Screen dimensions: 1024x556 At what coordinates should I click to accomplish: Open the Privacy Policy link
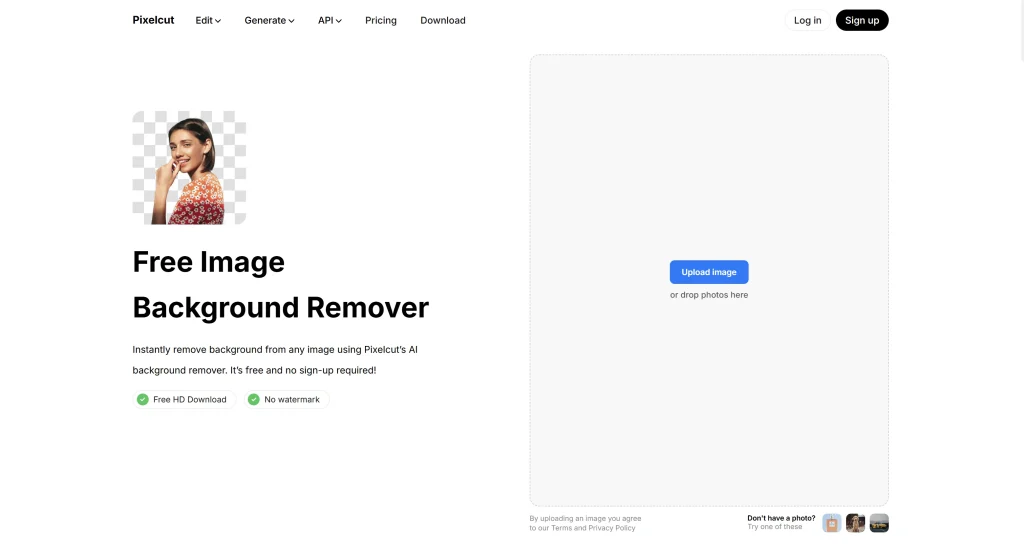612,528
